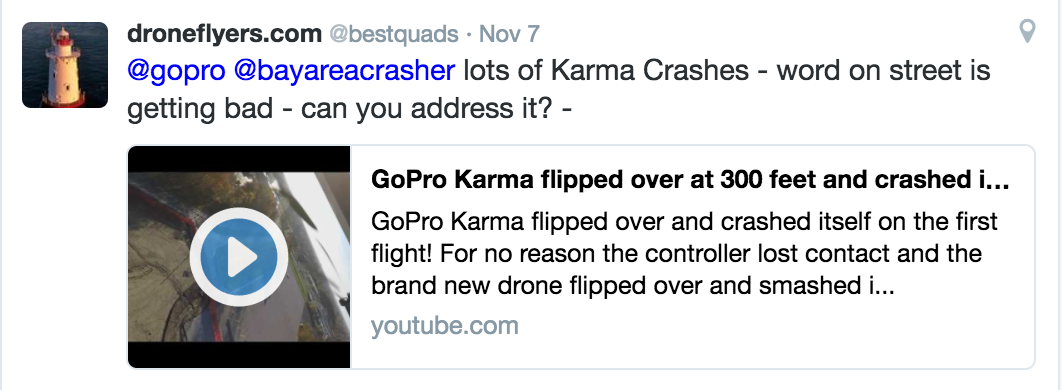The image size is (1062, 390).
Task: Click the black bar above the video thumbnail
Action: pos(239,159)
